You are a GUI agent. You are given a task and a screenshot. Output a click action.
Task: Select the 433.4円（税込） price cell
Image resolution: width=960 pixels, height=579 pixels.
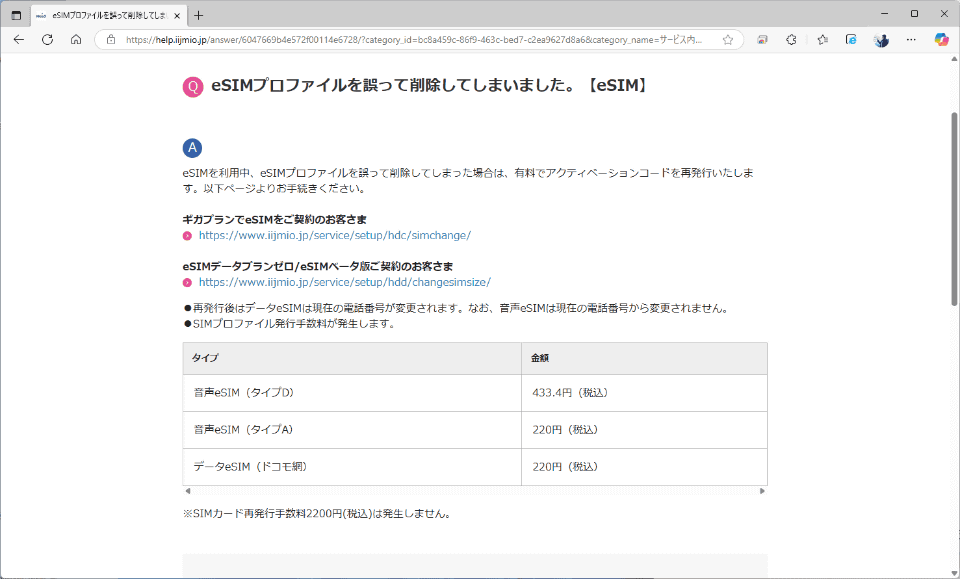644,393
